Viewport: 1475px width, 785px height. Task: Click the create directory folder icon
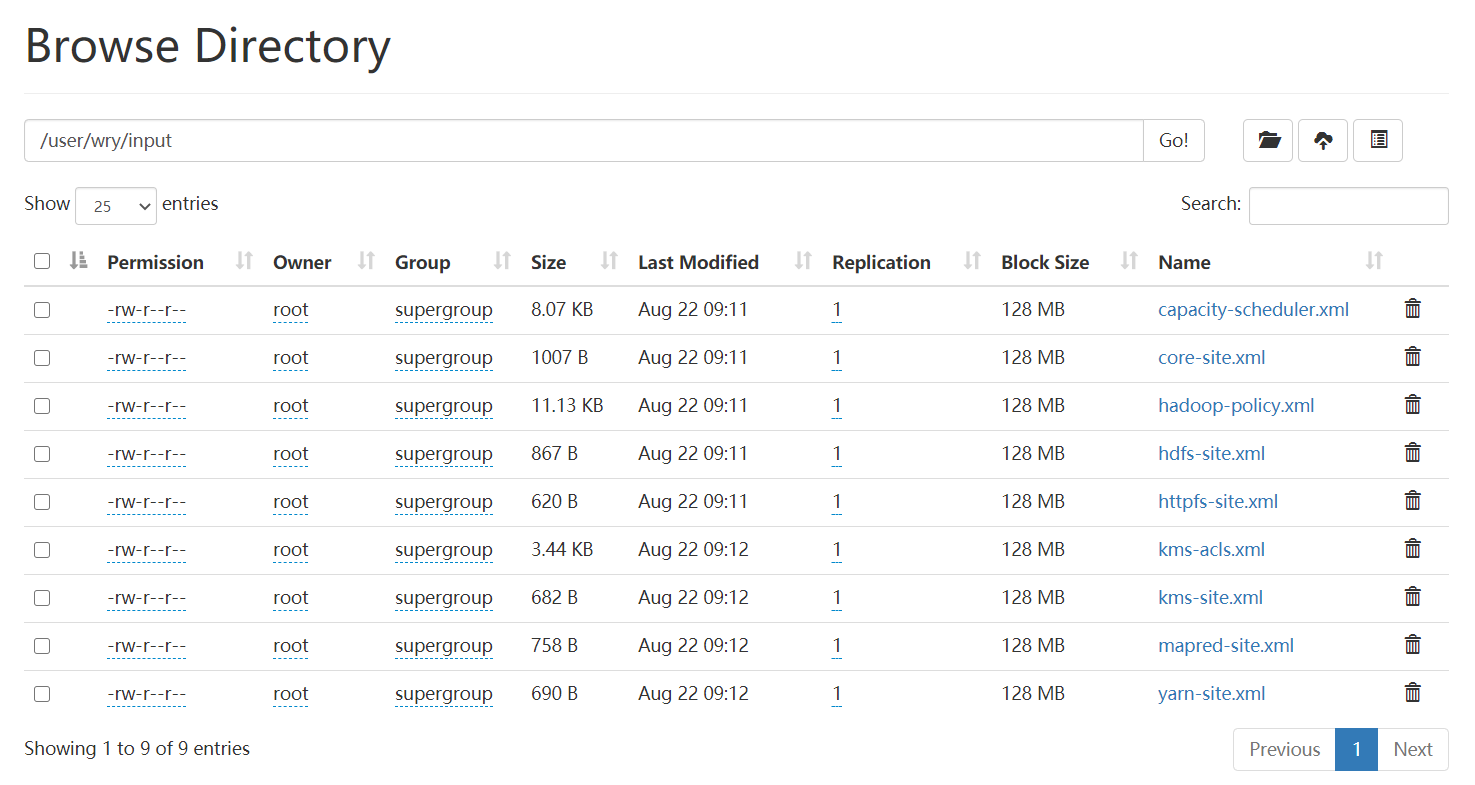1268,141
